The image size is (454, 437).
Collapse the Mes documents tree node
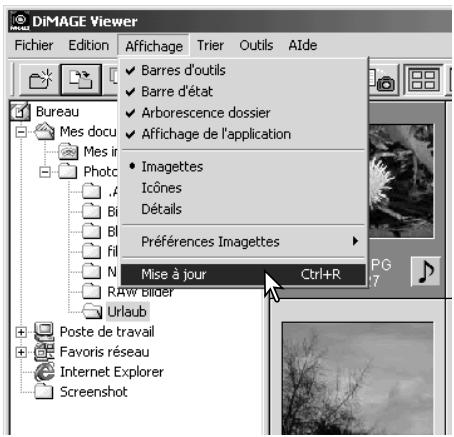click(21, 132)
